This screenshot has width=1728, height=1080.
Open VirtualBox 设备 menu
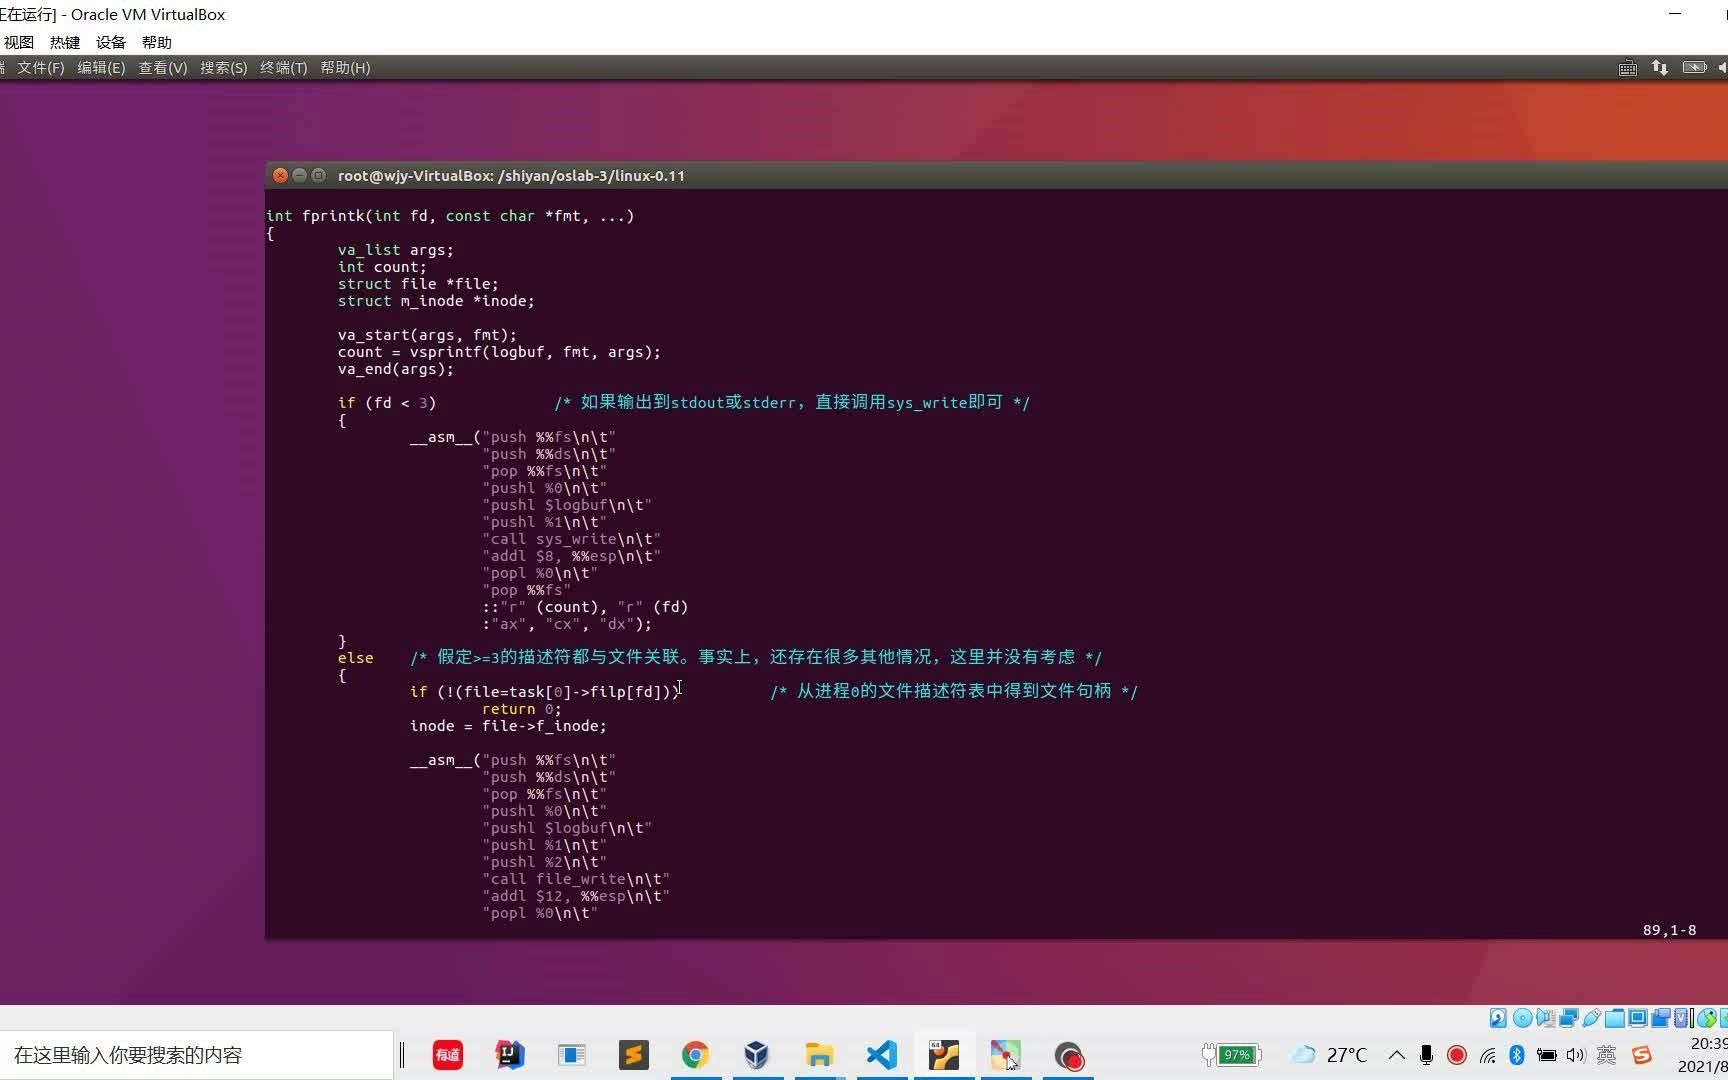pyautogui.click(x=111, y=42)
